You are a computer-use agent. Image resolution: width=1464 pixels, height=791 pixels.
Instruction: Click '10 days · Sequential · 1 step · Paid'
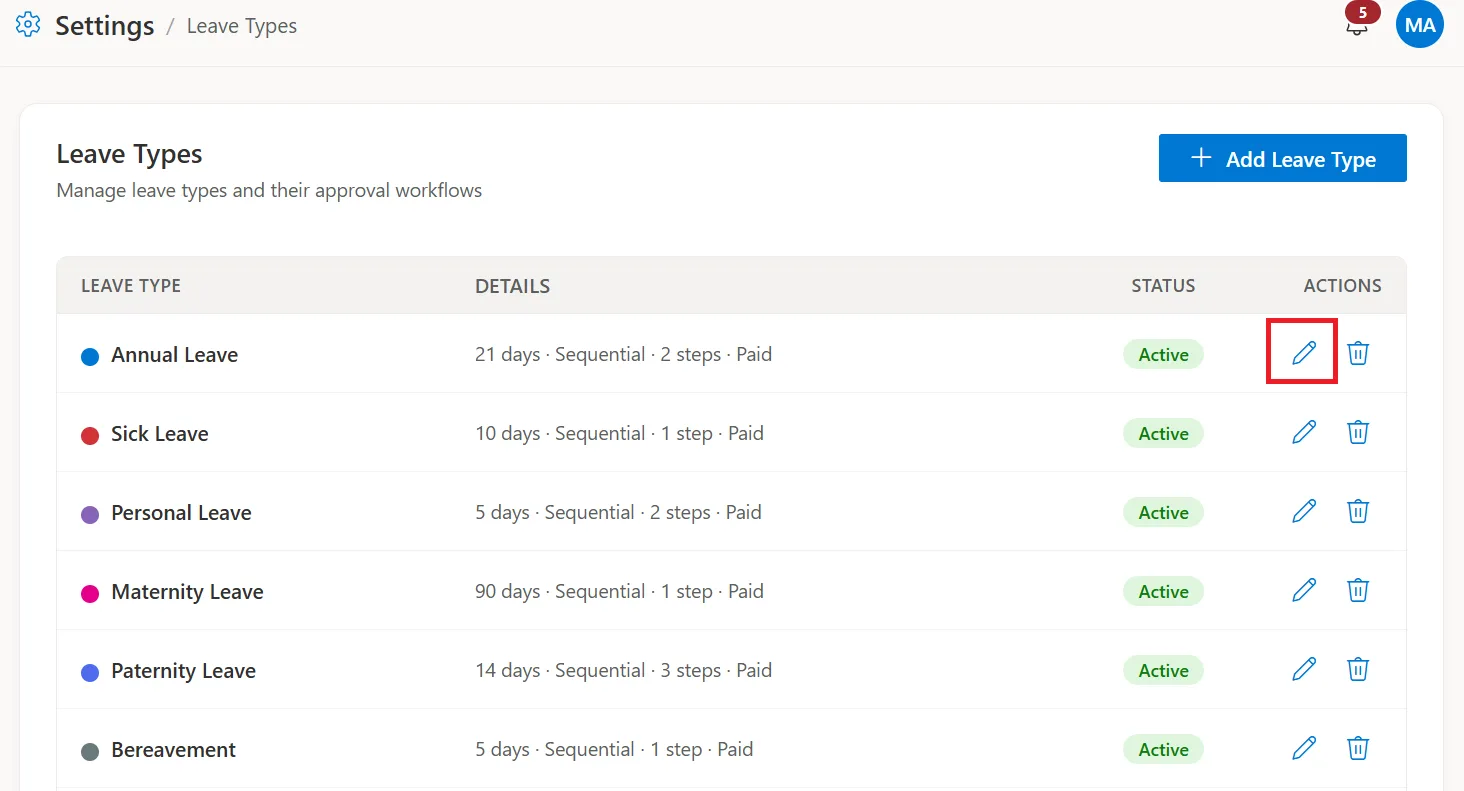point(619,433)
